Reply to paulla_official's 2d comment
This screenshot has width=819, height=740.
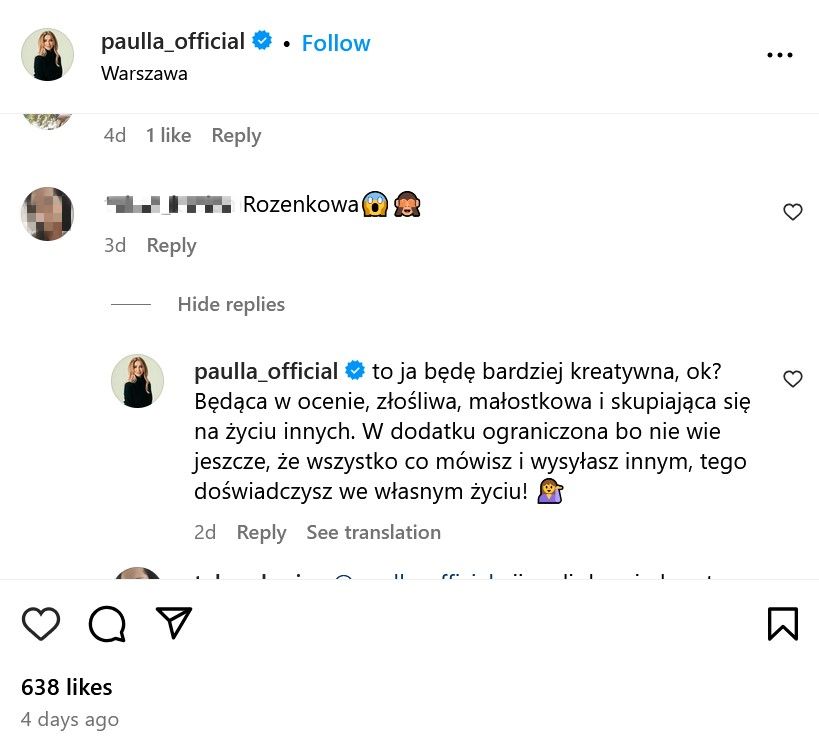[261, 532]
